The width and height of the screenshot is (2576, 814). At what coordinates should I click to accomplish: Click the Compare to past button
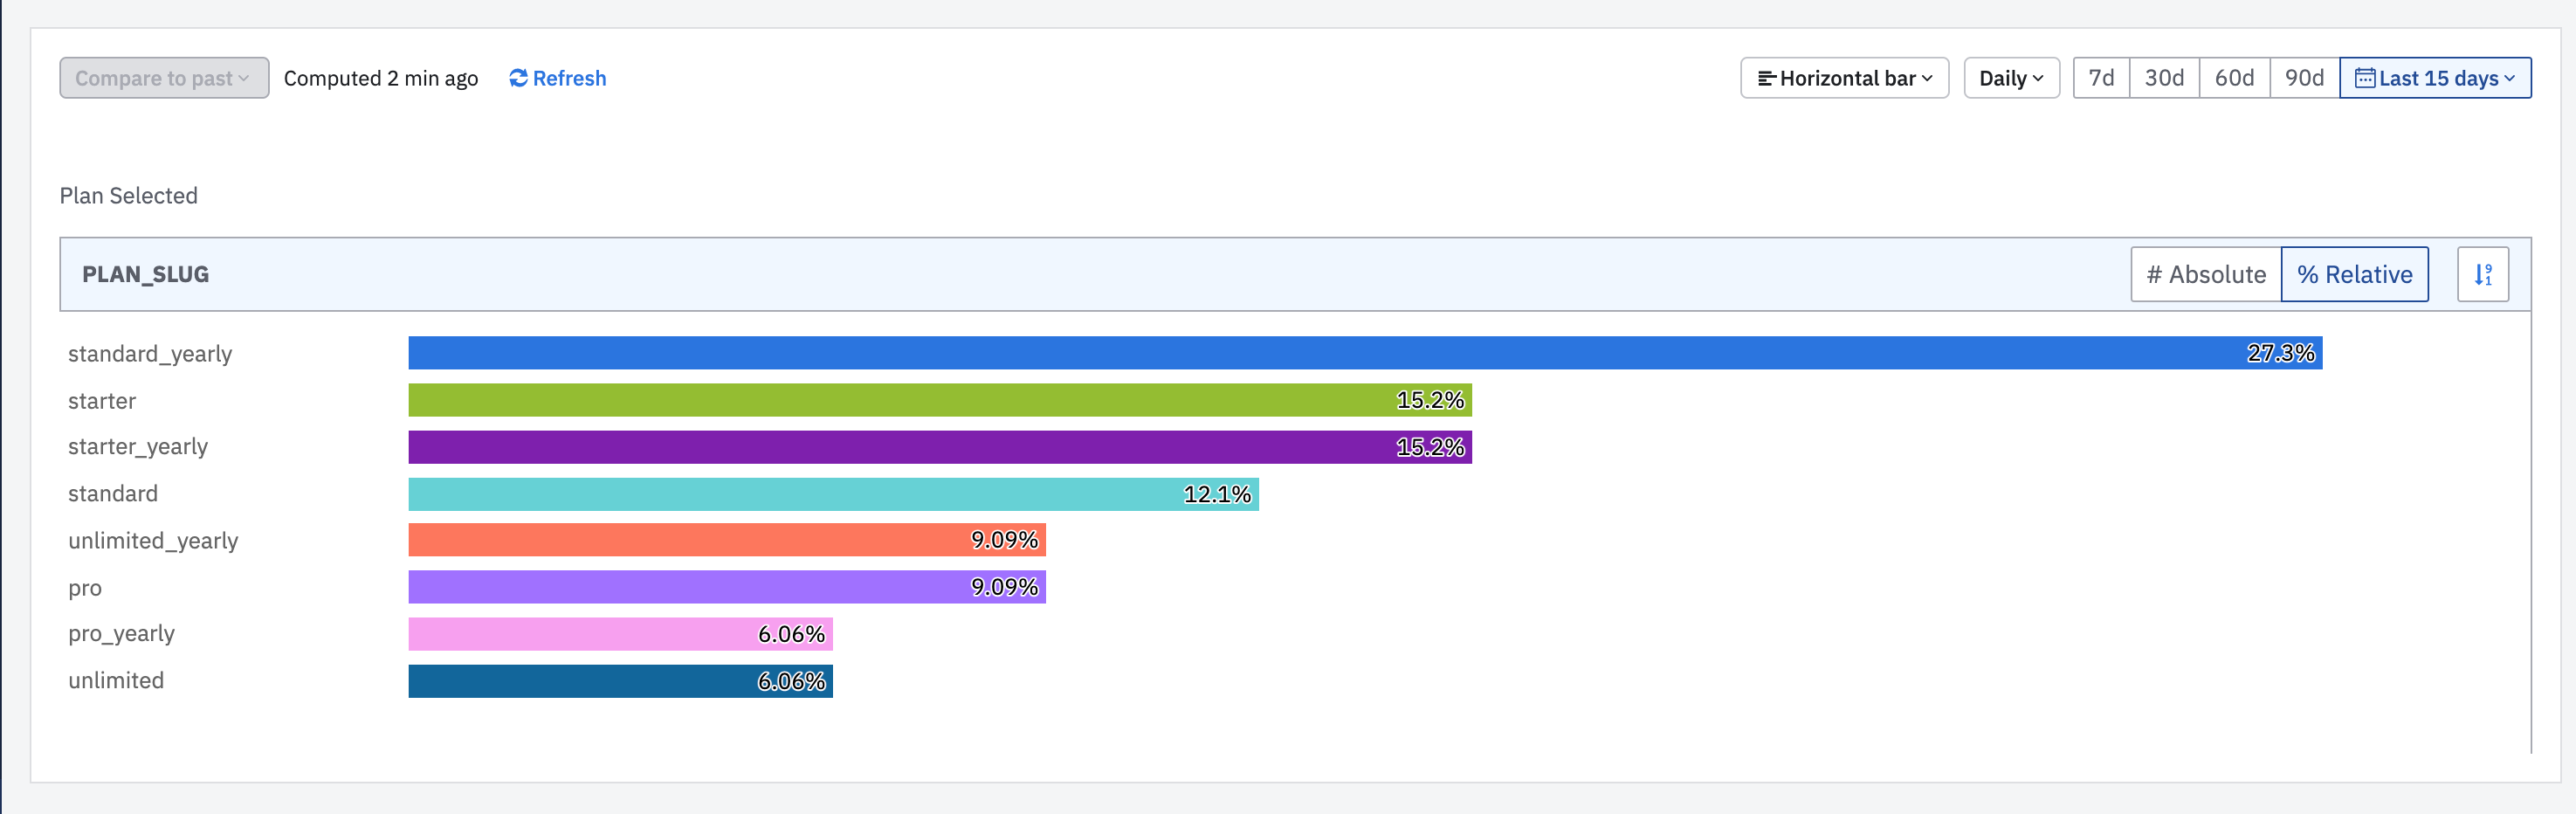(x=163, y=77)
